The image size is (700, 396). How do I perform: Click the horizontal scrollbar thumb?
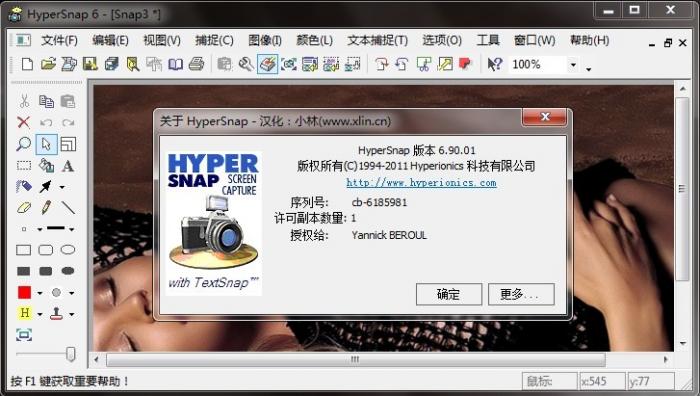click(355, 359)
